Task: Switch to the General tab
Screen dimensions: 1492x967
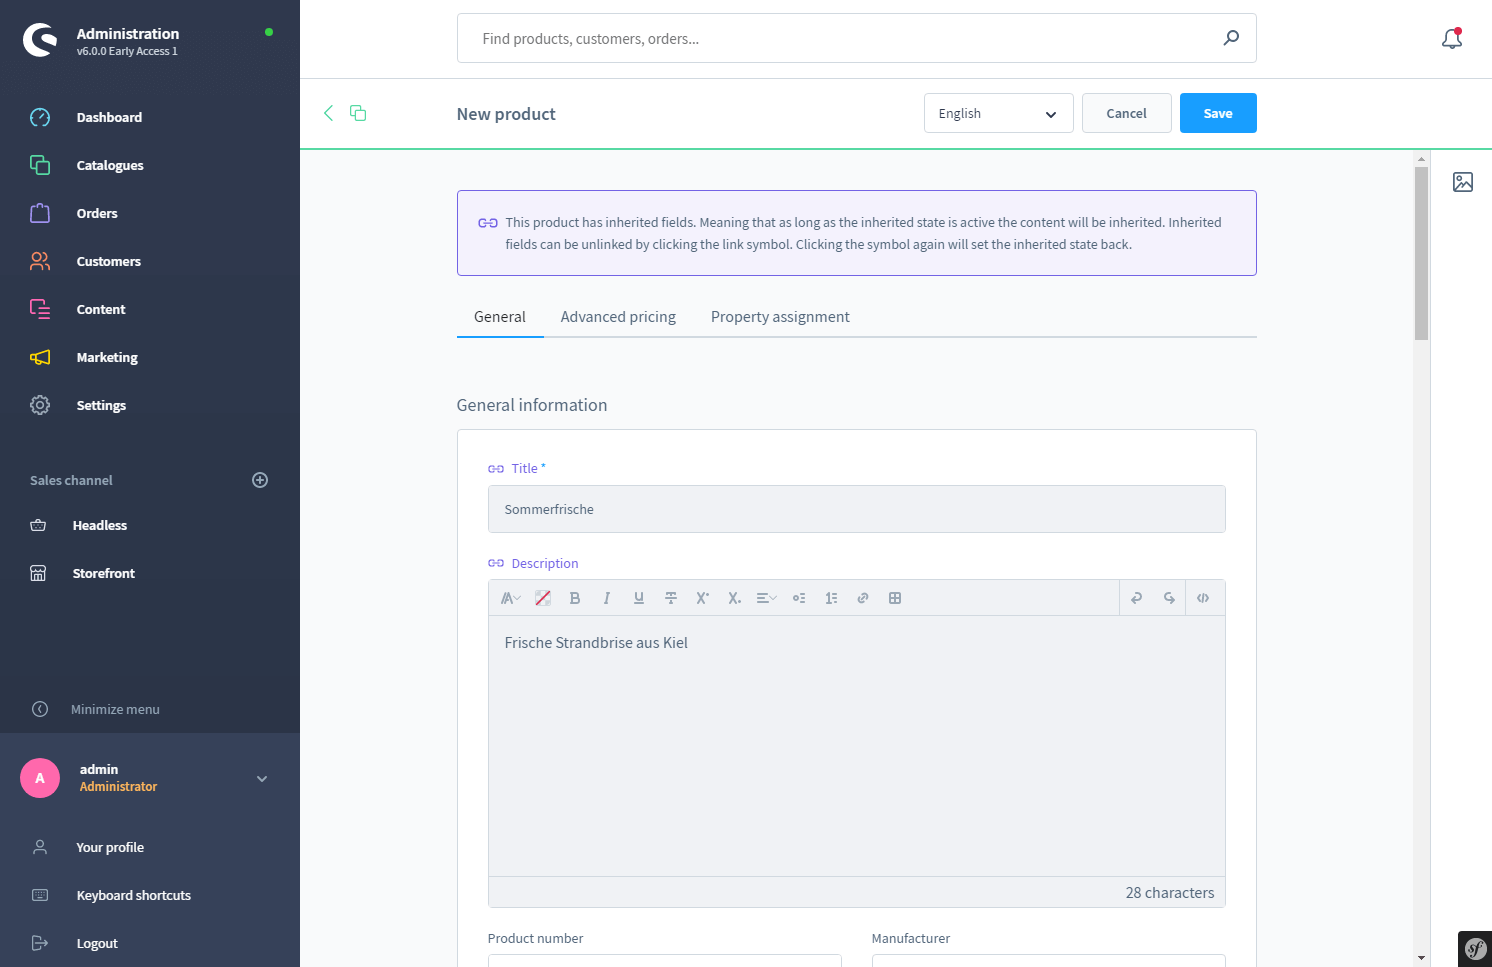Action: click(x=500, y=317)
